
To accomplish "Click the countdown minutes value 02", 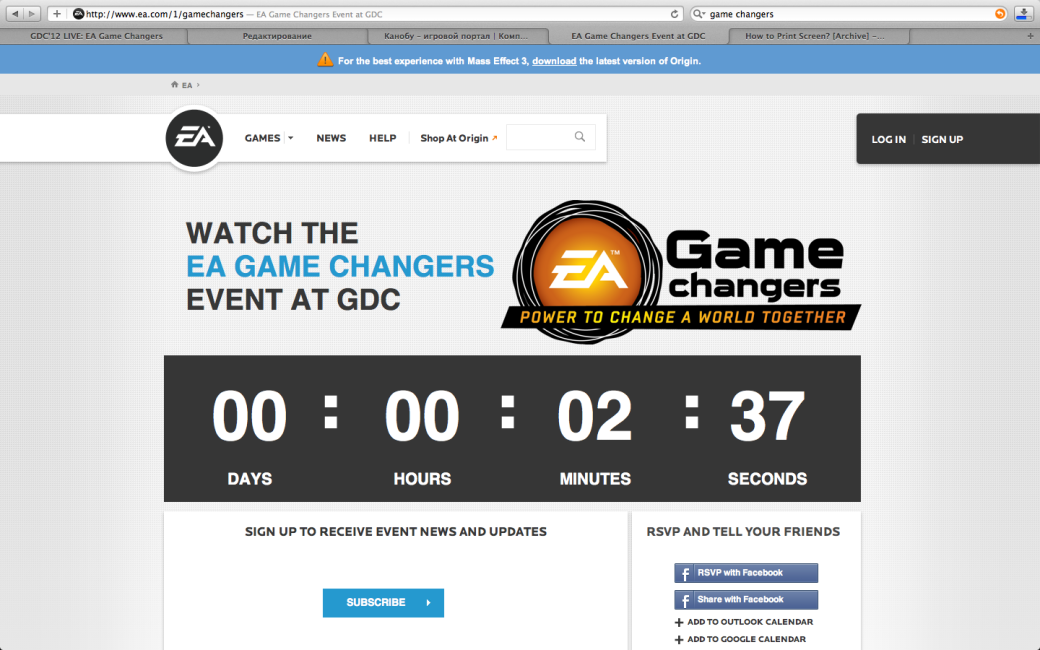I will pyautogui.click(x=595, y=416).
